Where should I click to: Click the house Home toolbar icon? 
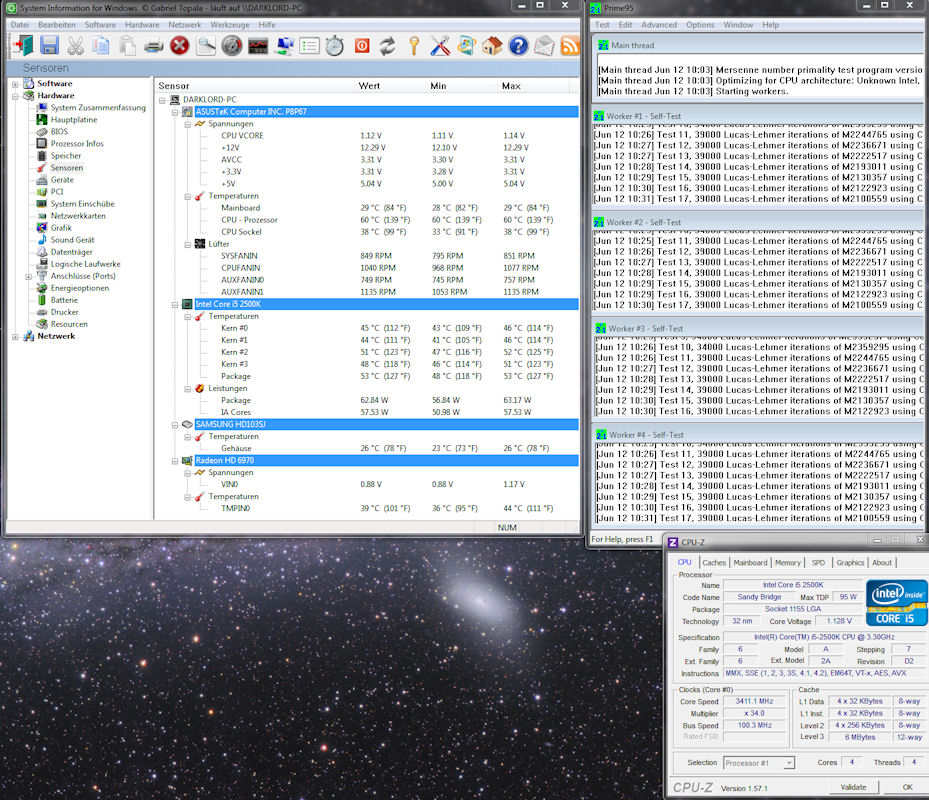(491, 45)
